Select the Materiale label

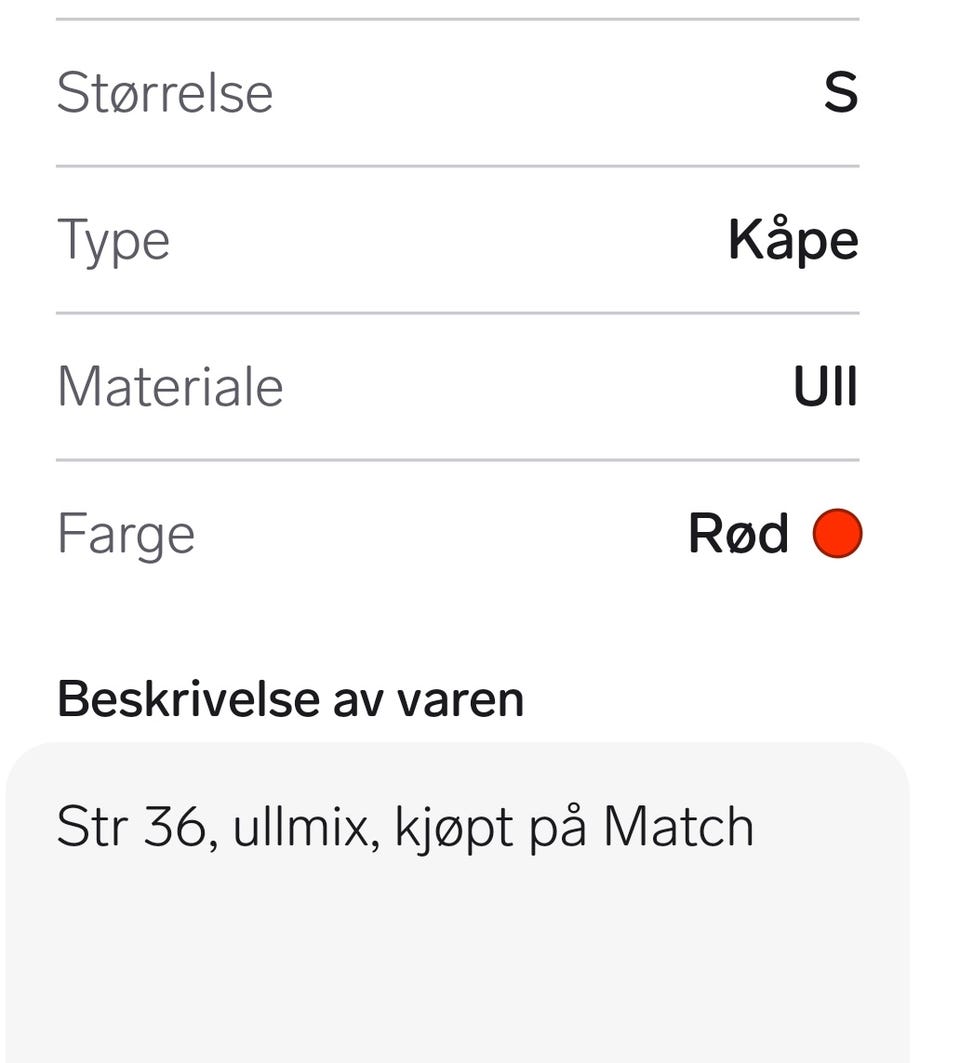coord(170,386)
